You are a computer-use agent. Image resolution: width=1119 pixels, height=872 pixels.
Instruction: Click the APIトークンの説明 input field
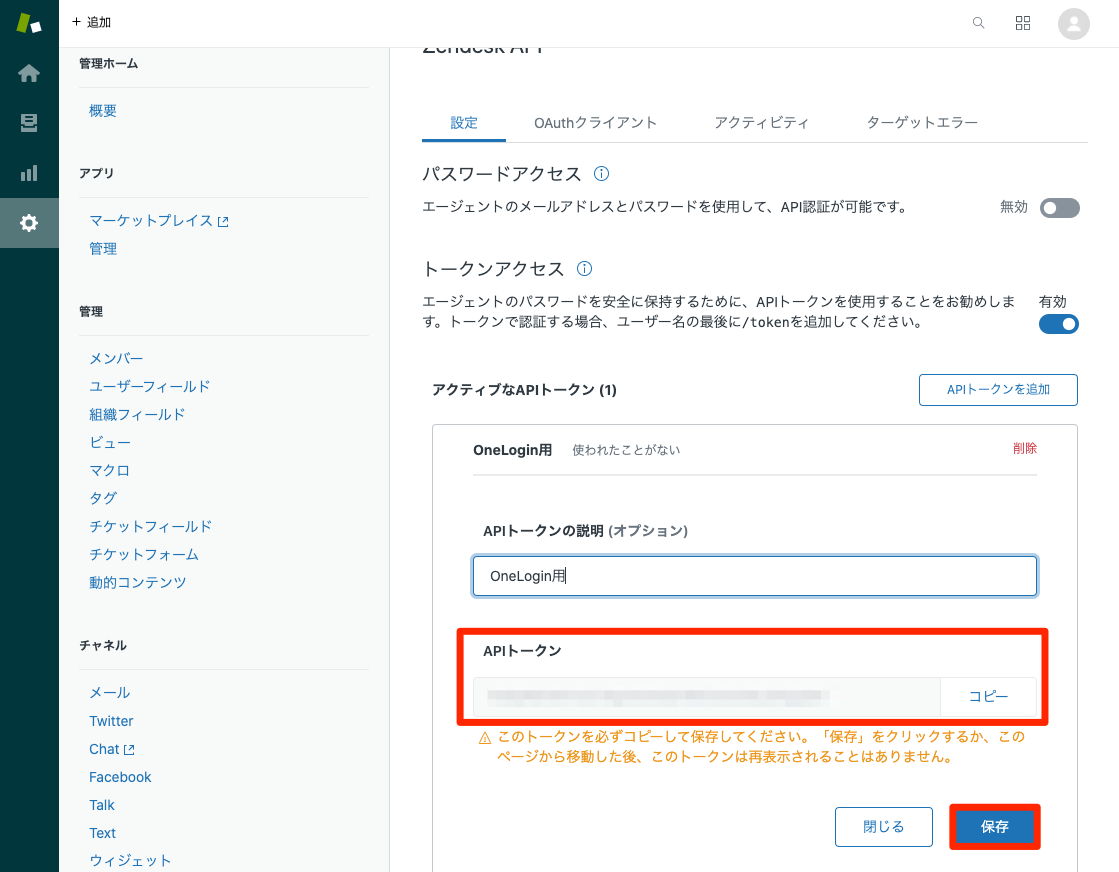754,576
